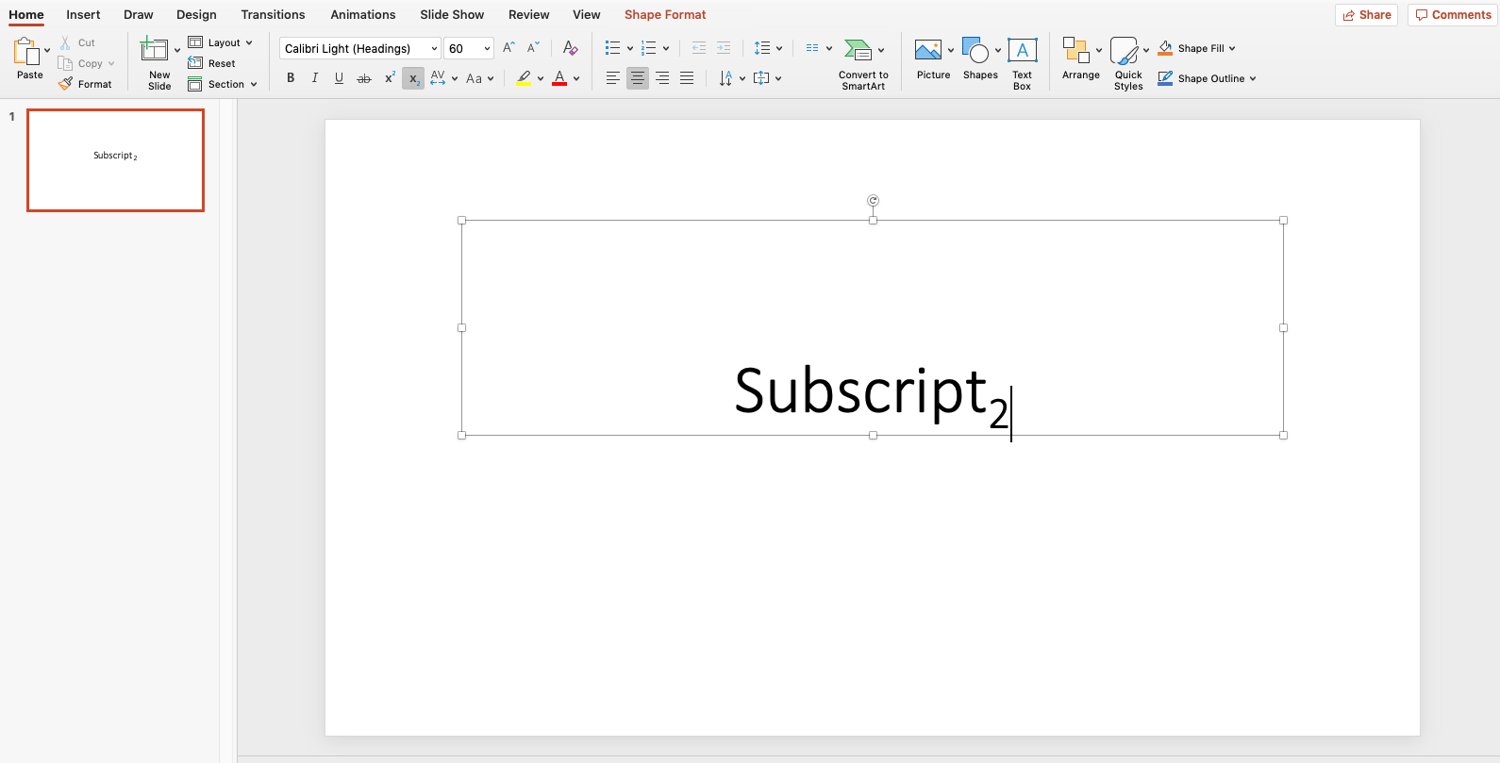
Task: Enable superscript formatting
Action: click(389, 77)
